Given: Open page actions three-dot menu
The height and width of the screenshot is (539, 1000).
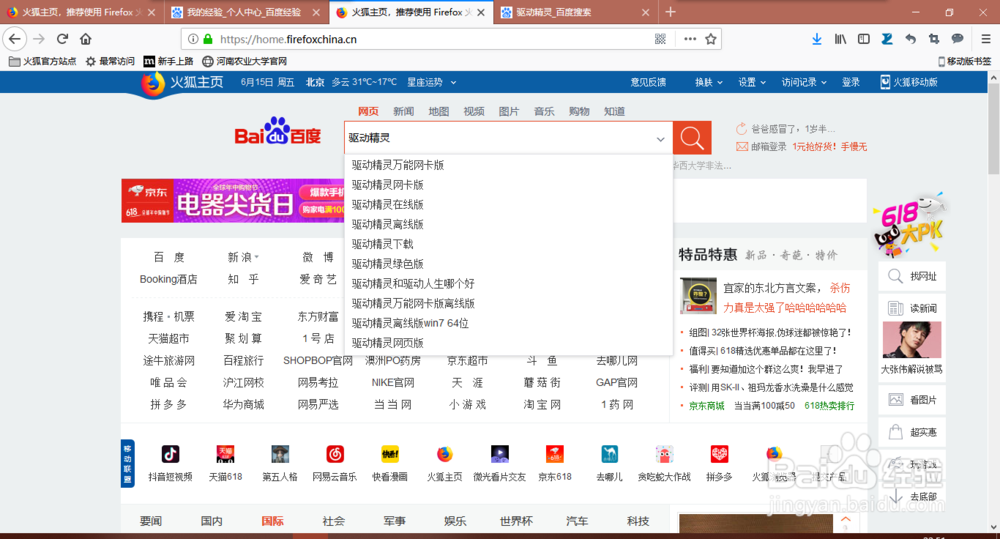Looking at the screenshot, I should click(x=690, y=39).
